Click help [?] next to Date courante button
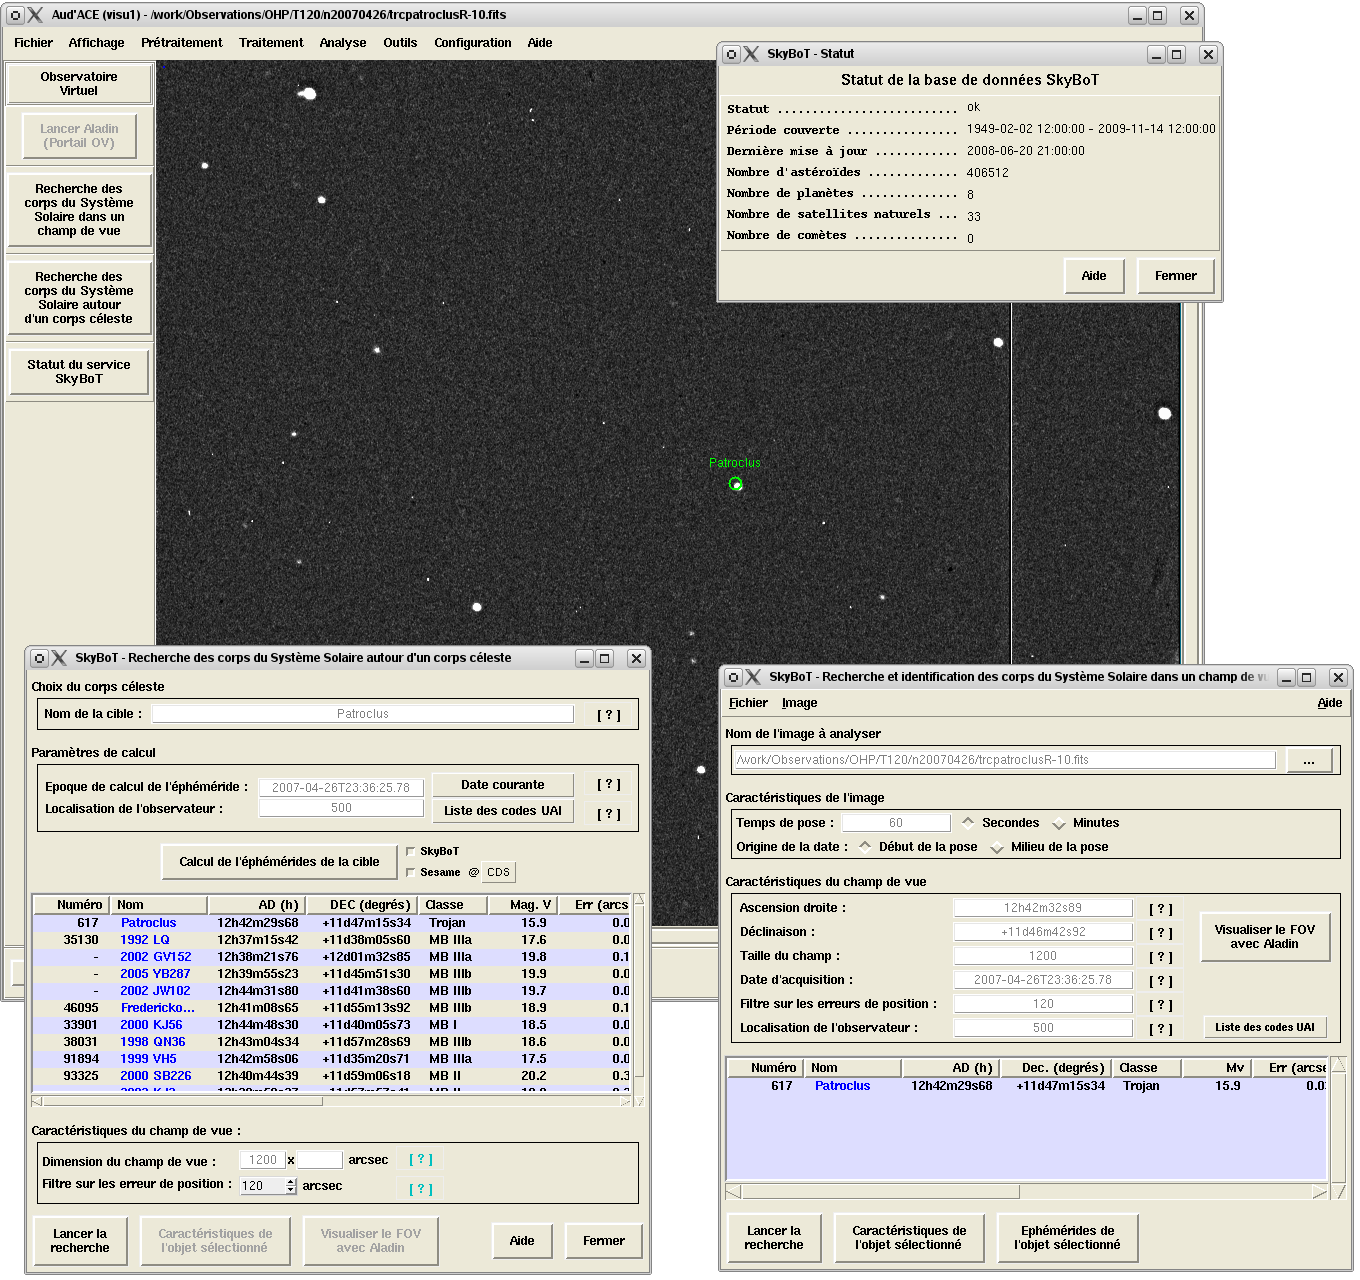Image resolution: width=1360 pixels, height=1280 pixels. pos(608,785)
